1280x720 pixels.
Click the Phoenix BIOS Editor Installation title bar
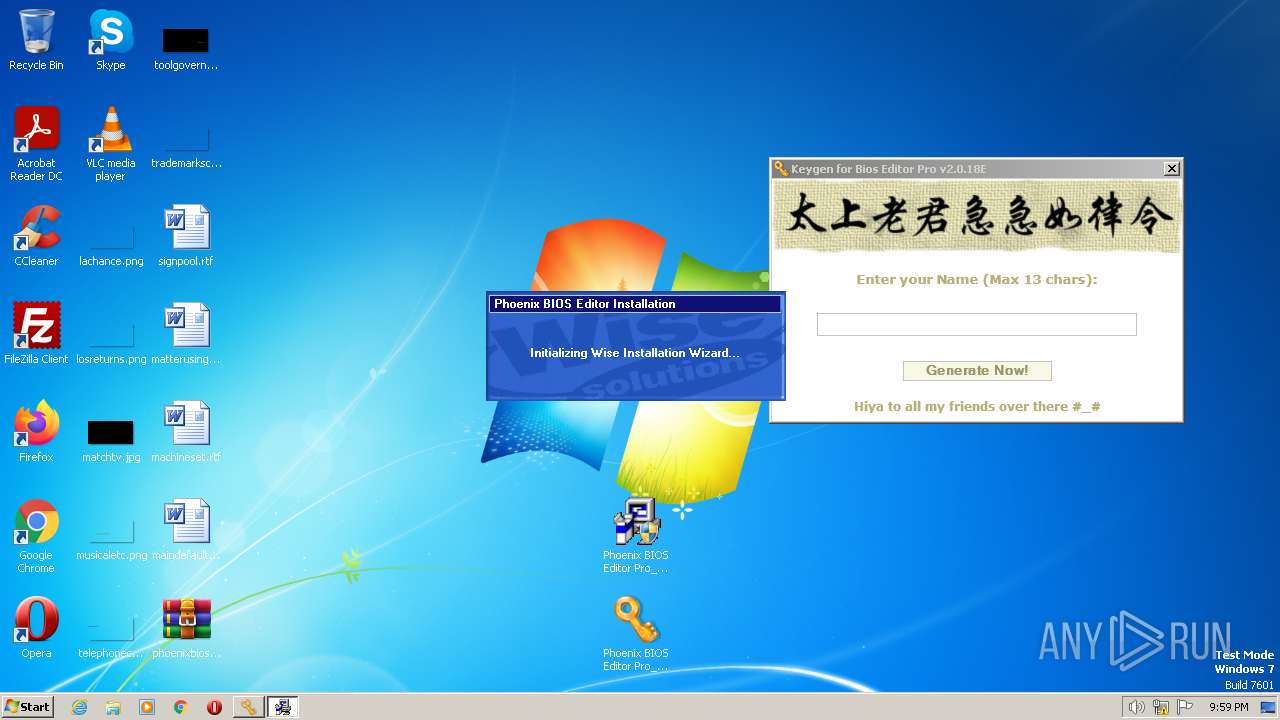(x=635, y=304)
